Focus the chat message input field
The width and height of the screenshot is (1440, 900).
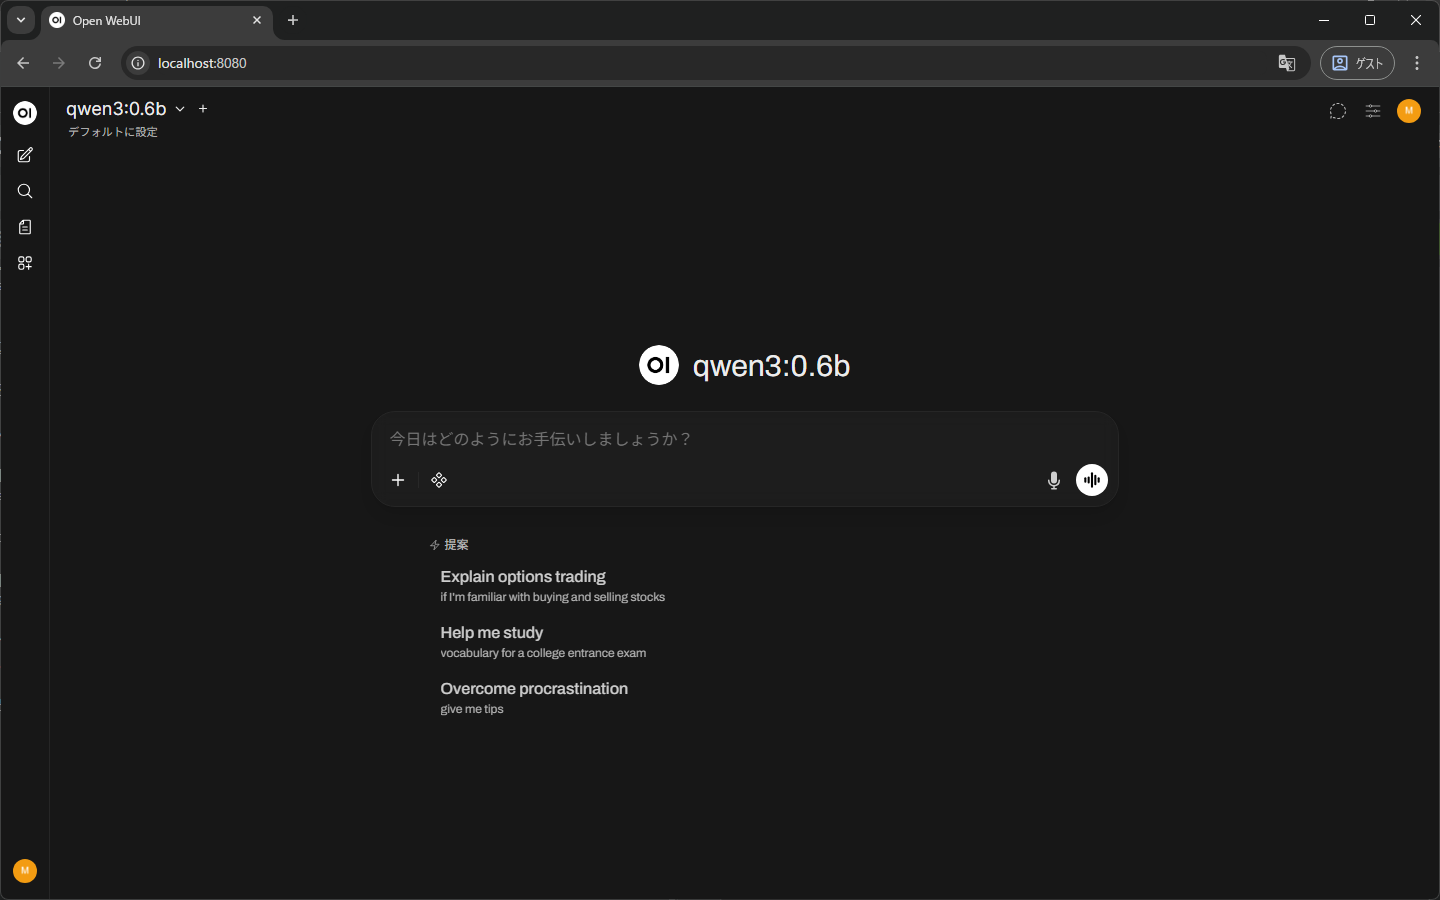[744, 439]
